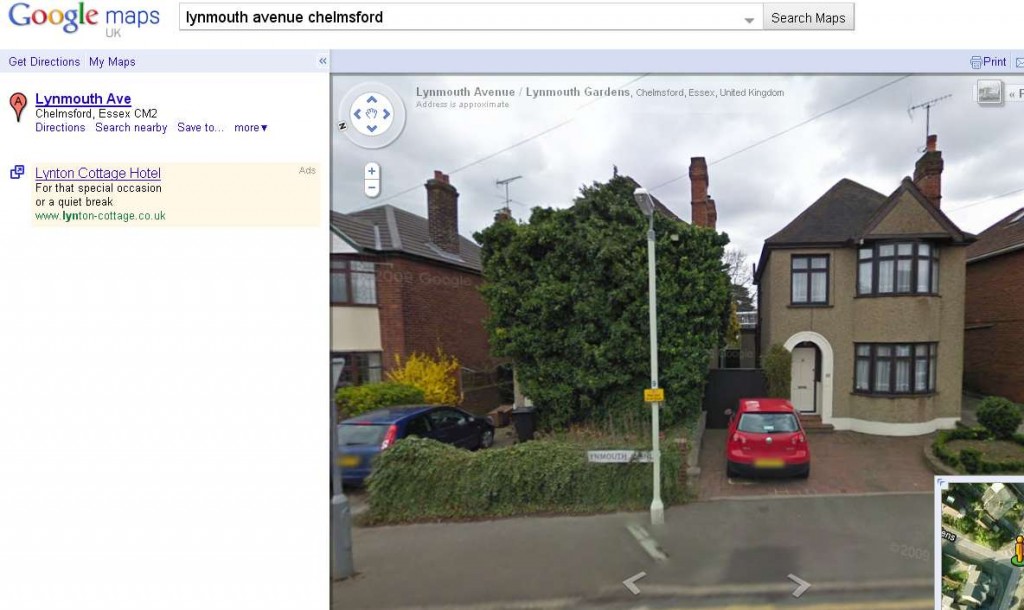Zoom out with the minus button
The height and width of the screenshot is (610, 1024).
click(x=372, y=188)
